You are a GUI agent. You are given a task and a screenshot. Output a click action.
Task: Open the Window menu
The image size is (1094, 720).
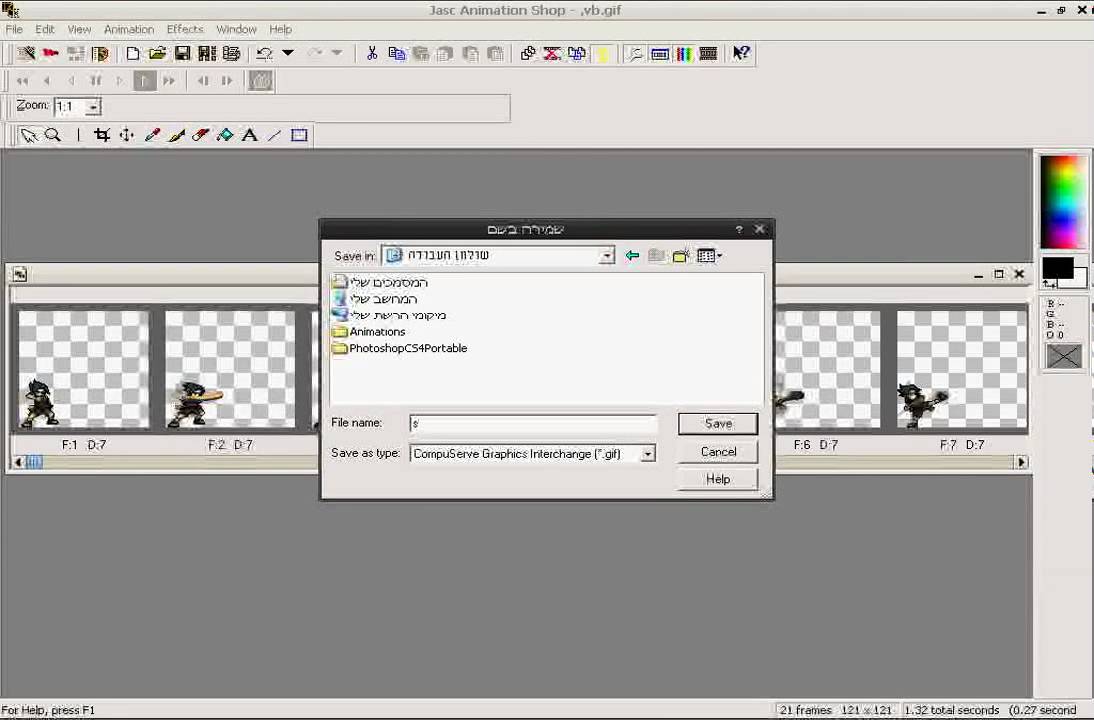pos(236,29)
